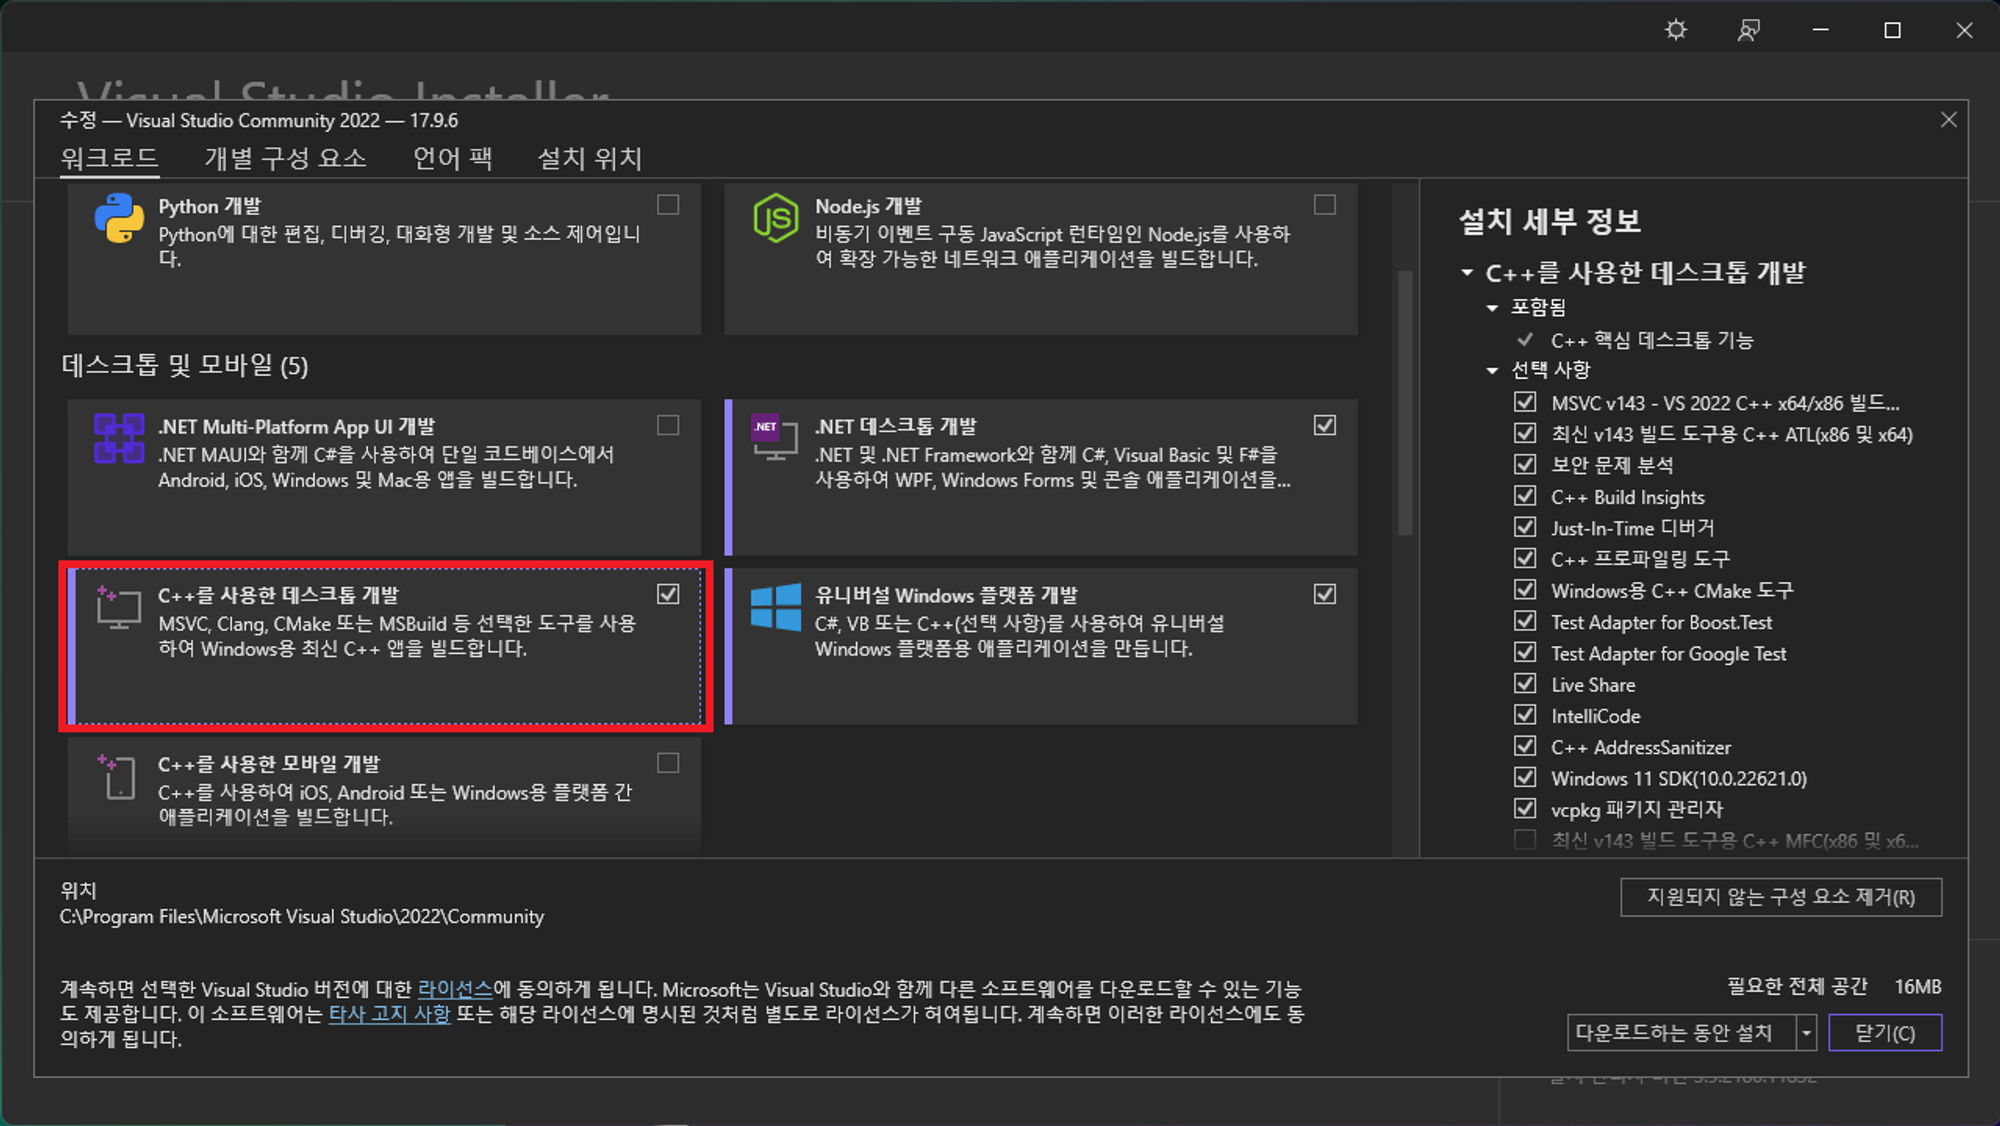Click the Python workload logo icon
The image size is (2000, 1126).
[x=119, y=218]
